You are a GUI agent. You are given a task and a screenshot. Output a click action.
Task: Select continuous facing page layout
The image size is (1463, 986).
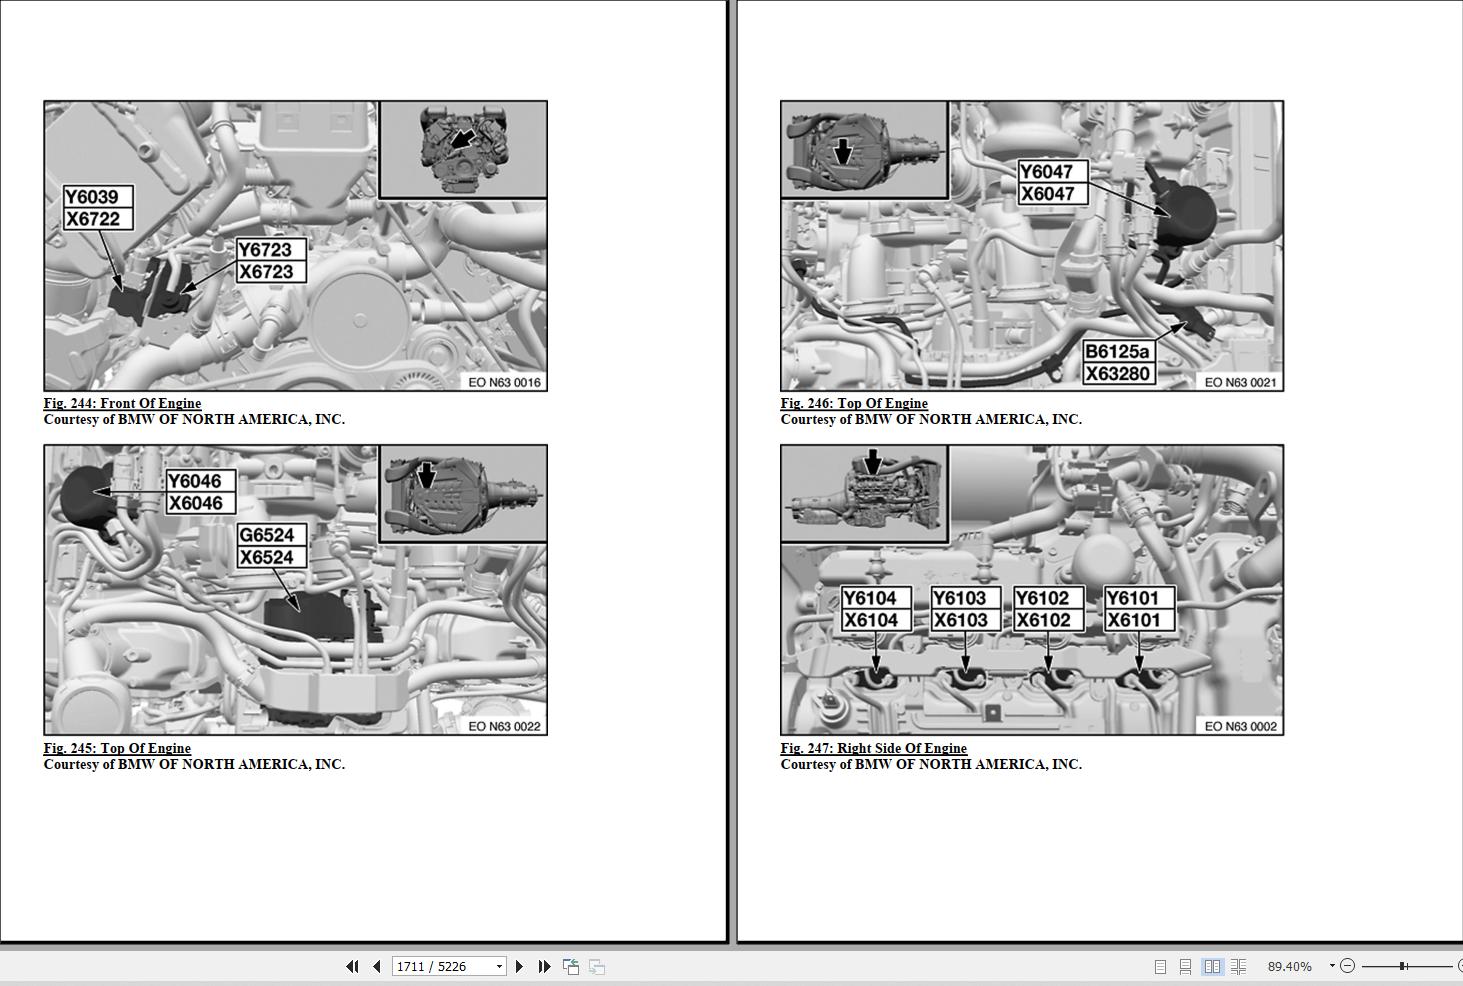1238,966
